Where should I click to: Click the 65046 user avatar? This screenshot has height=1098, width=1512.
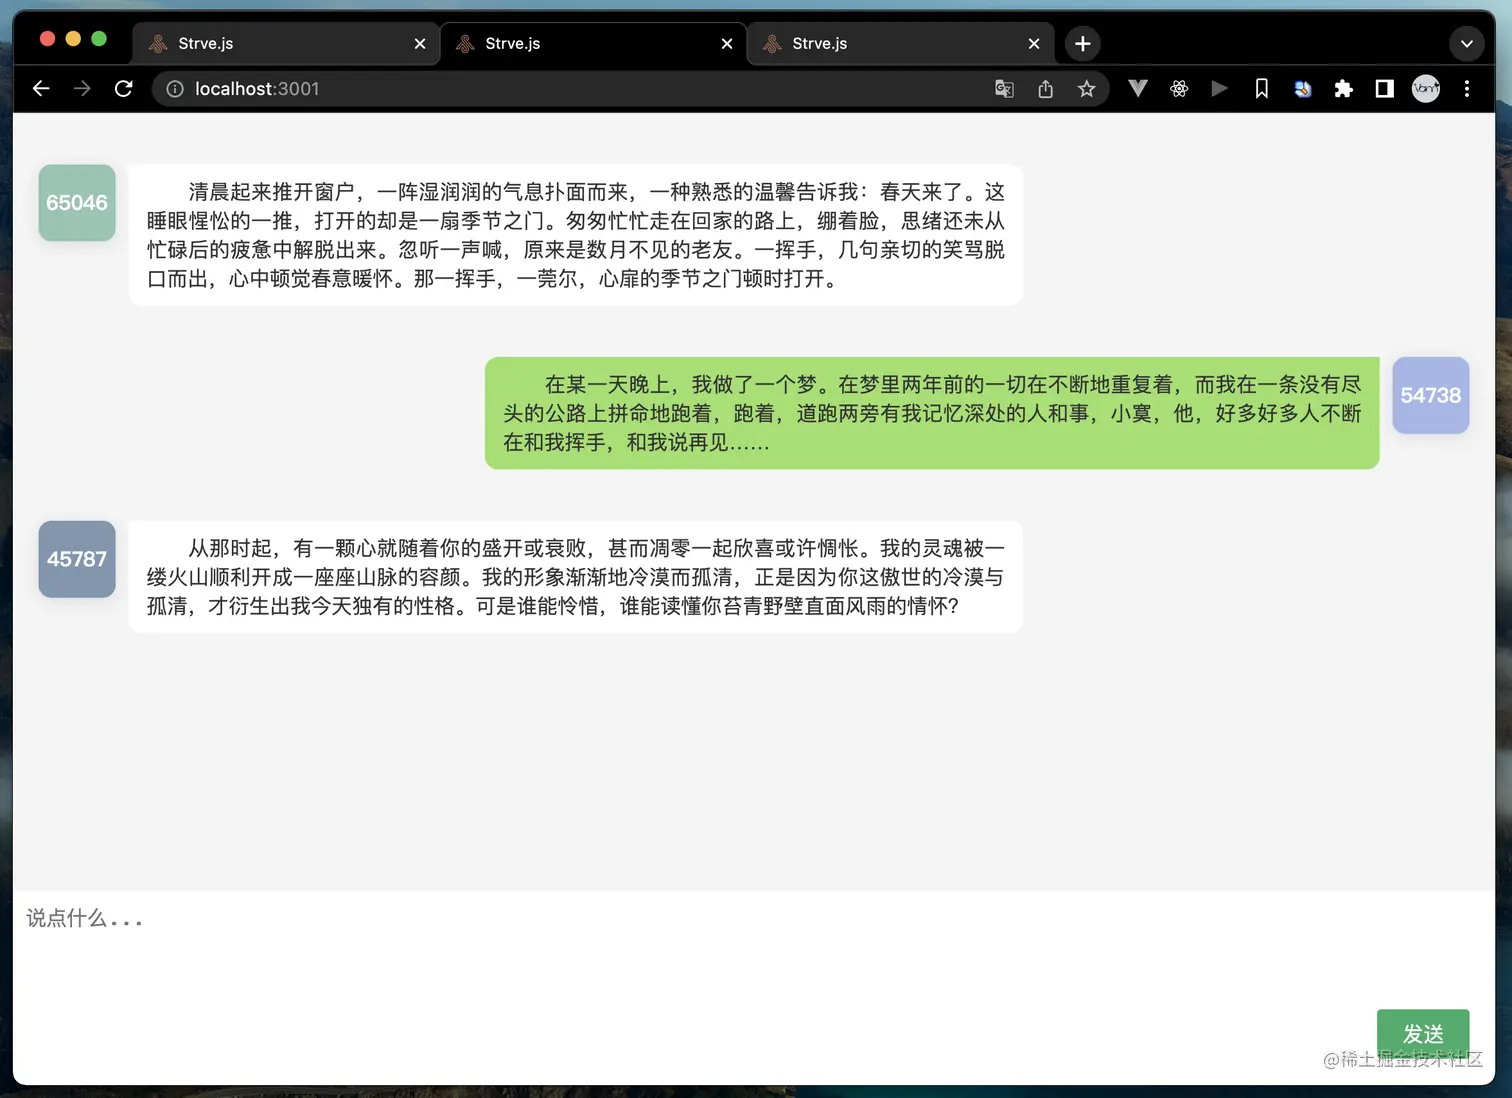click(x=77, y=203)
